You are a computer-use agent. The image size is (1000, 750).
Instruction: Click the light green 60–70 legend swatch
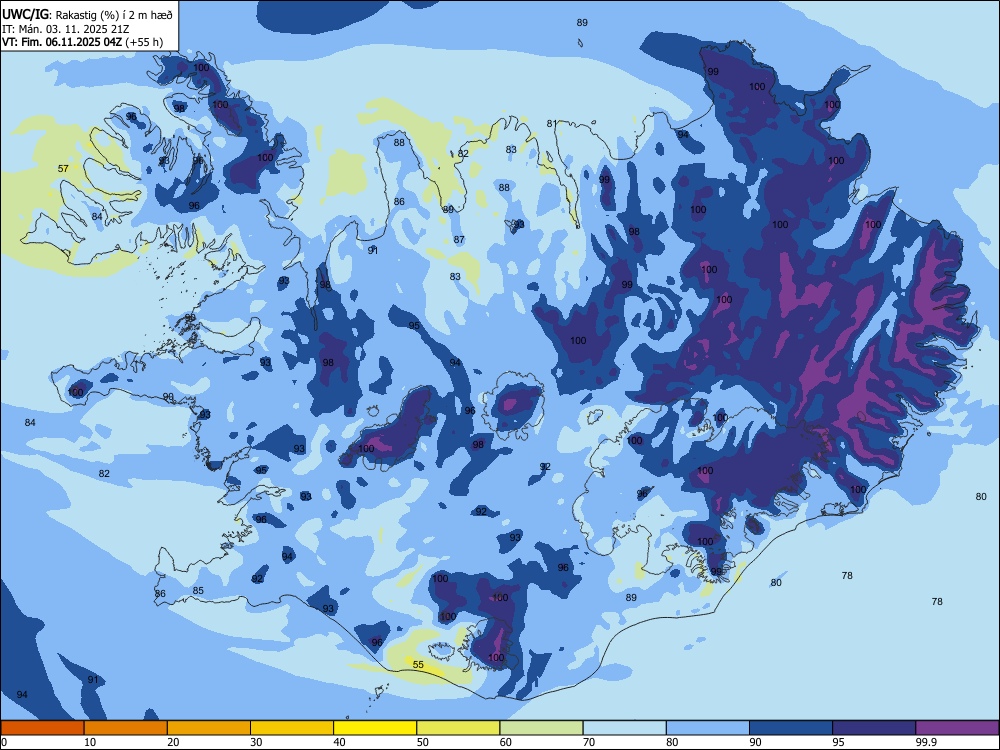point(541,728)
